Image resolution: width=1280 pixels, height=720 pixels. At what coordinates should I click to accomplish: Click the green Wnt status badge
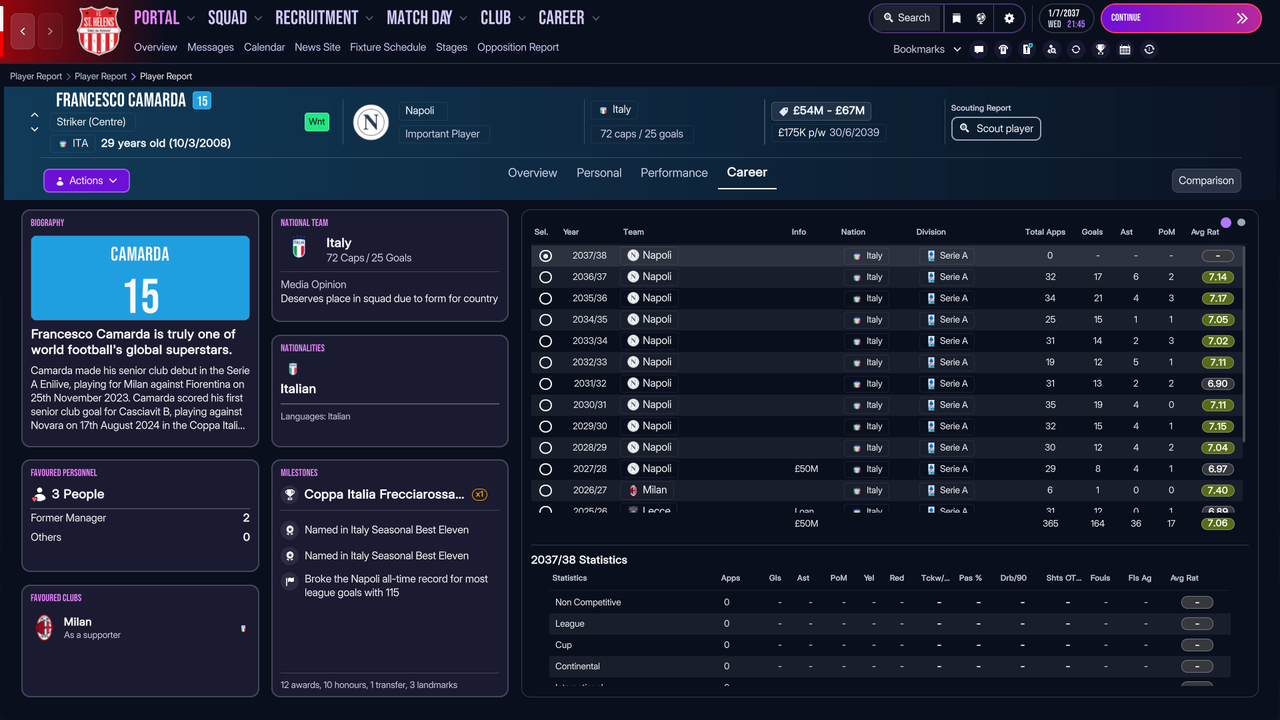(x=317, y=122)
